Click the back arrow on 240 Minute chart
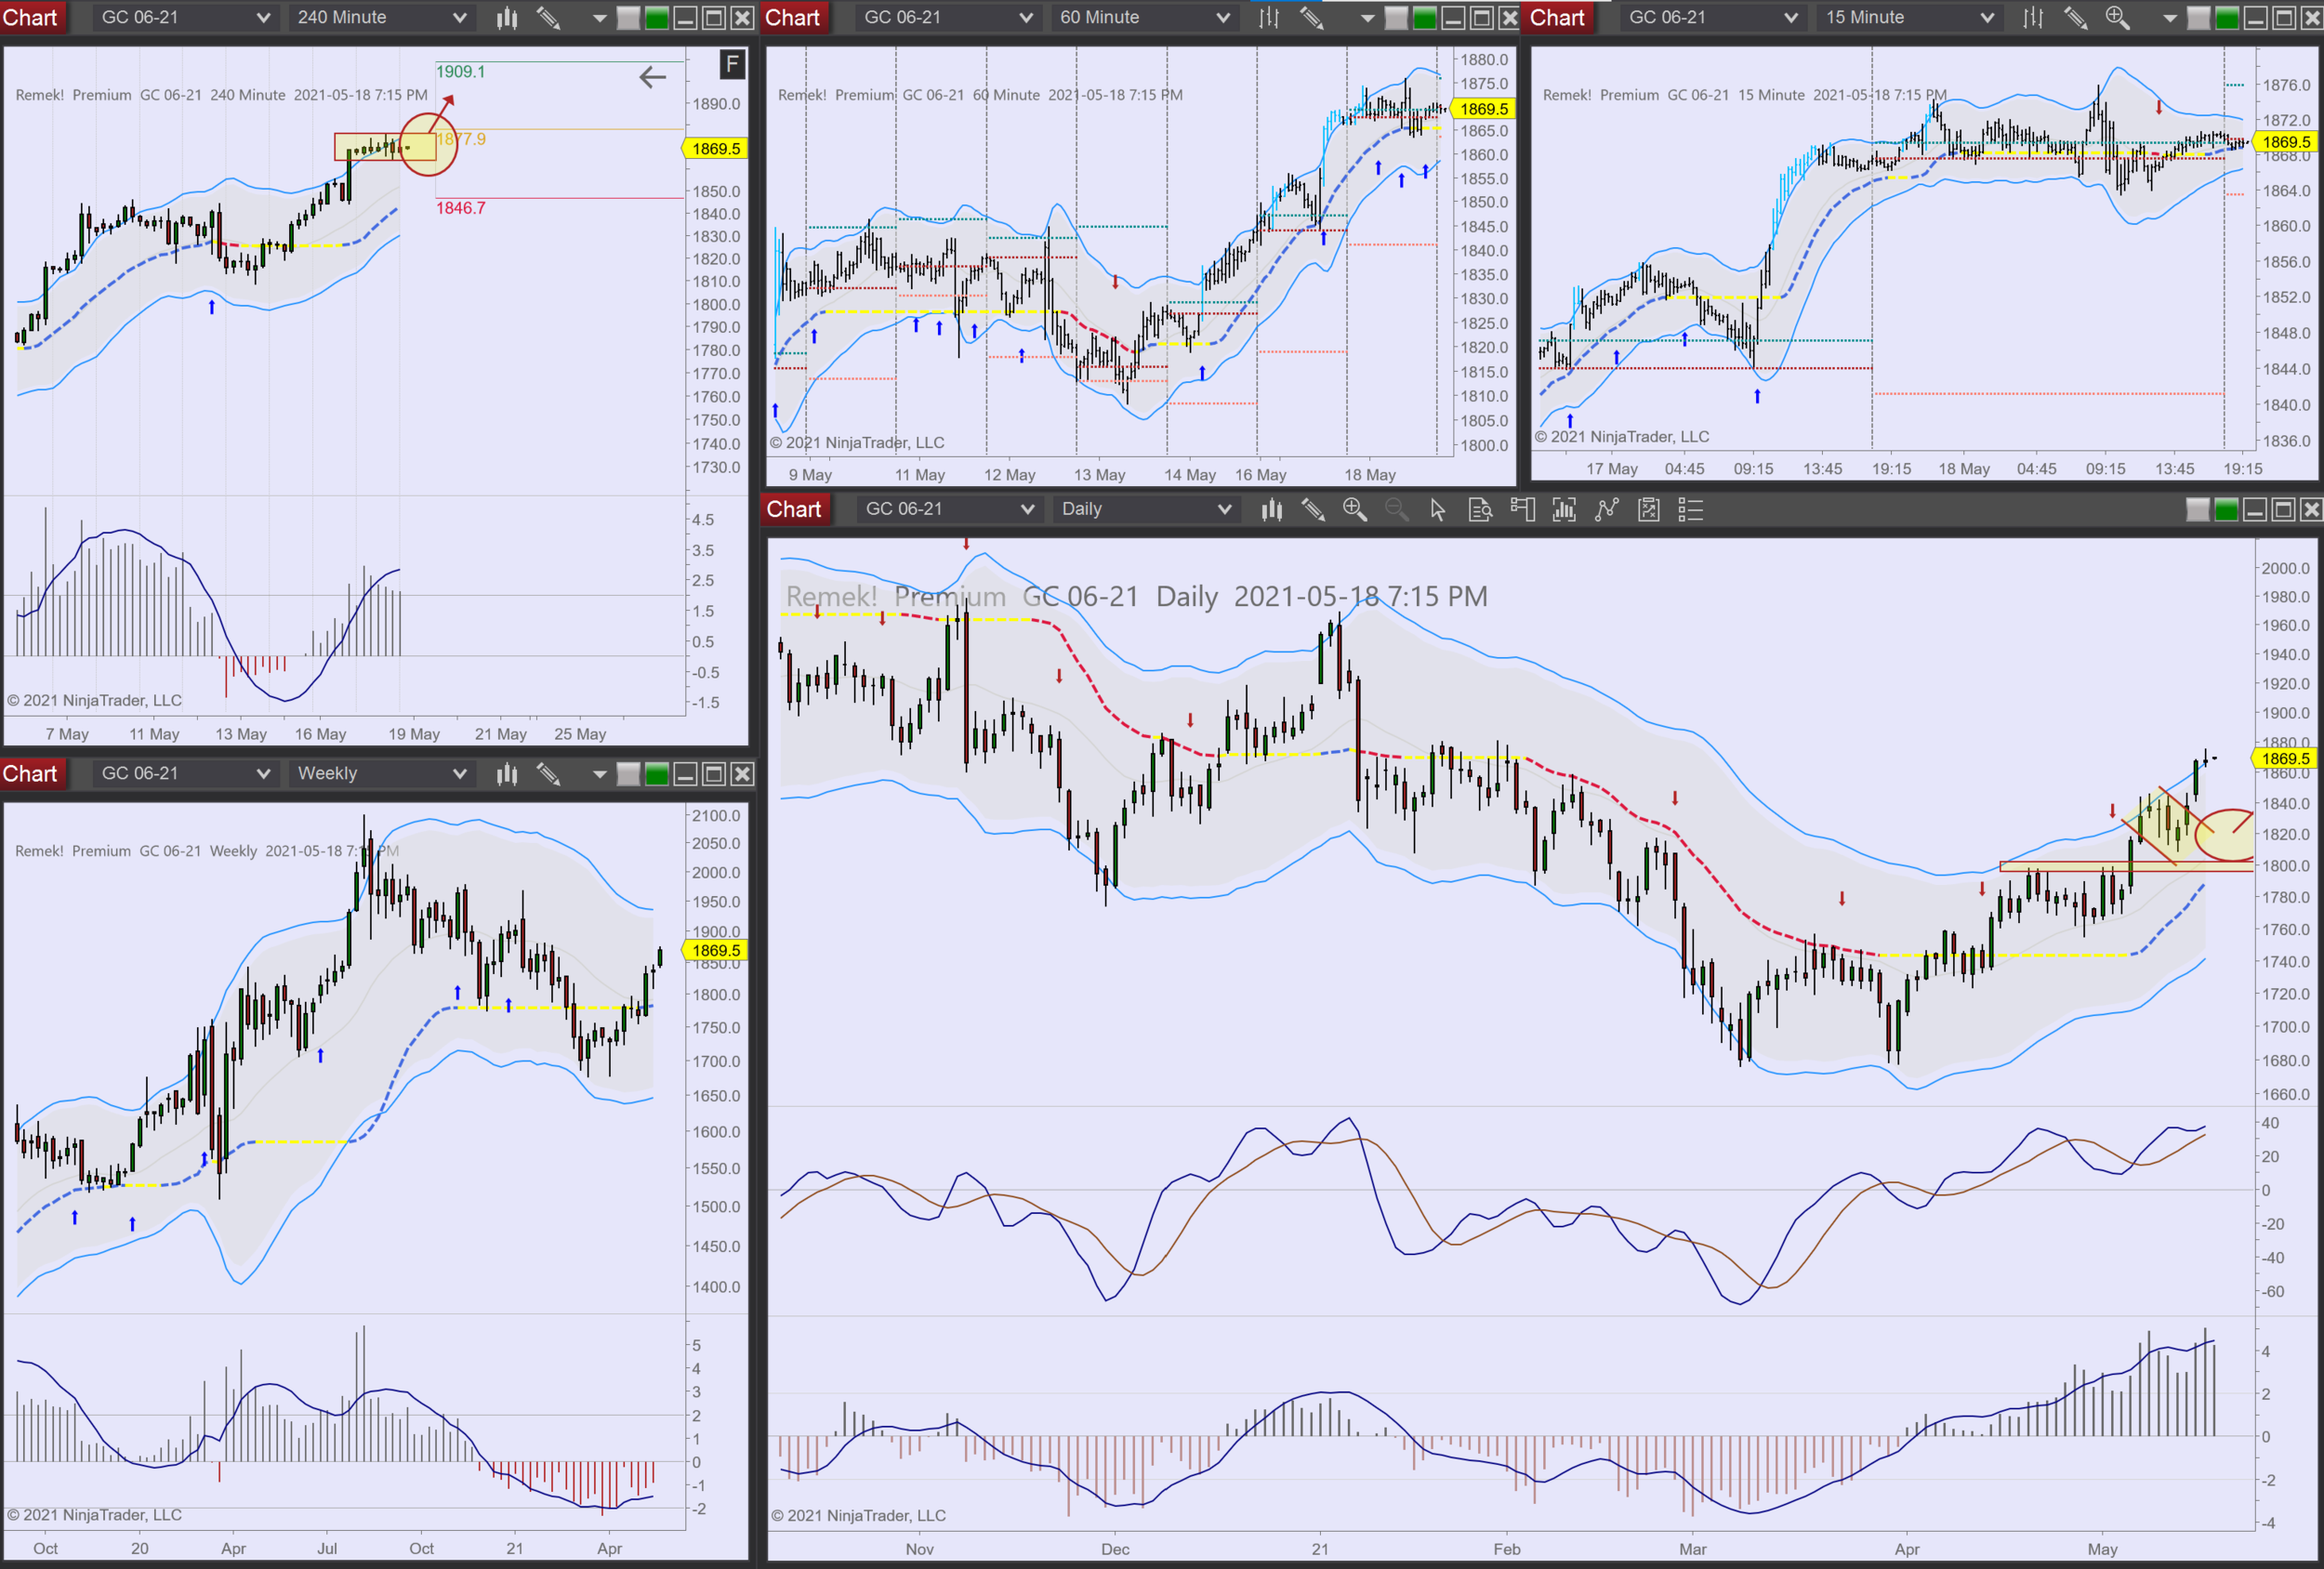The width and height of the screenshot is (2324, 1569). 652,77
